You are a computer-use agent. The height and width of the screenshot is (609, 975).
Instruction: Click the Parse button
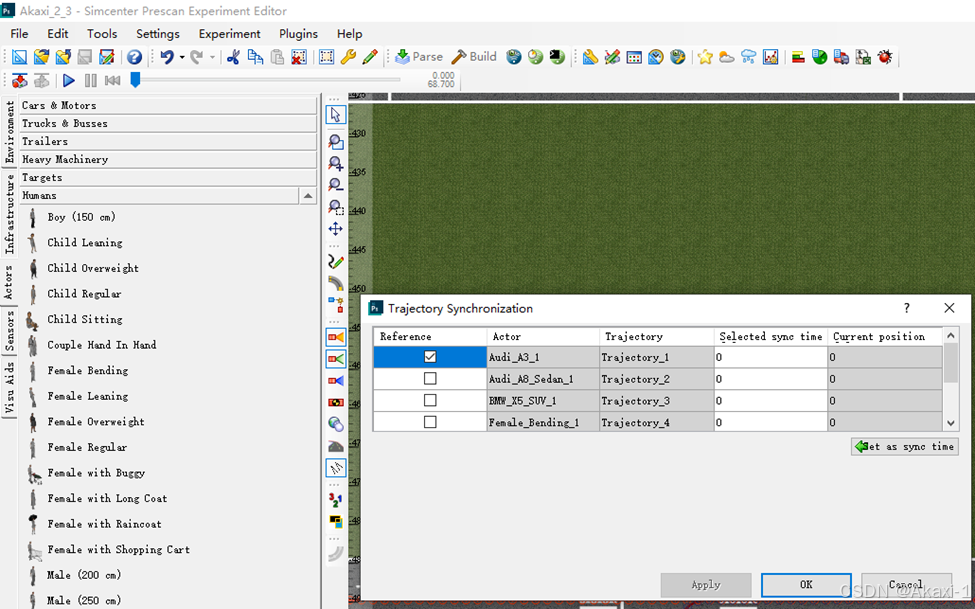point(419,57)
